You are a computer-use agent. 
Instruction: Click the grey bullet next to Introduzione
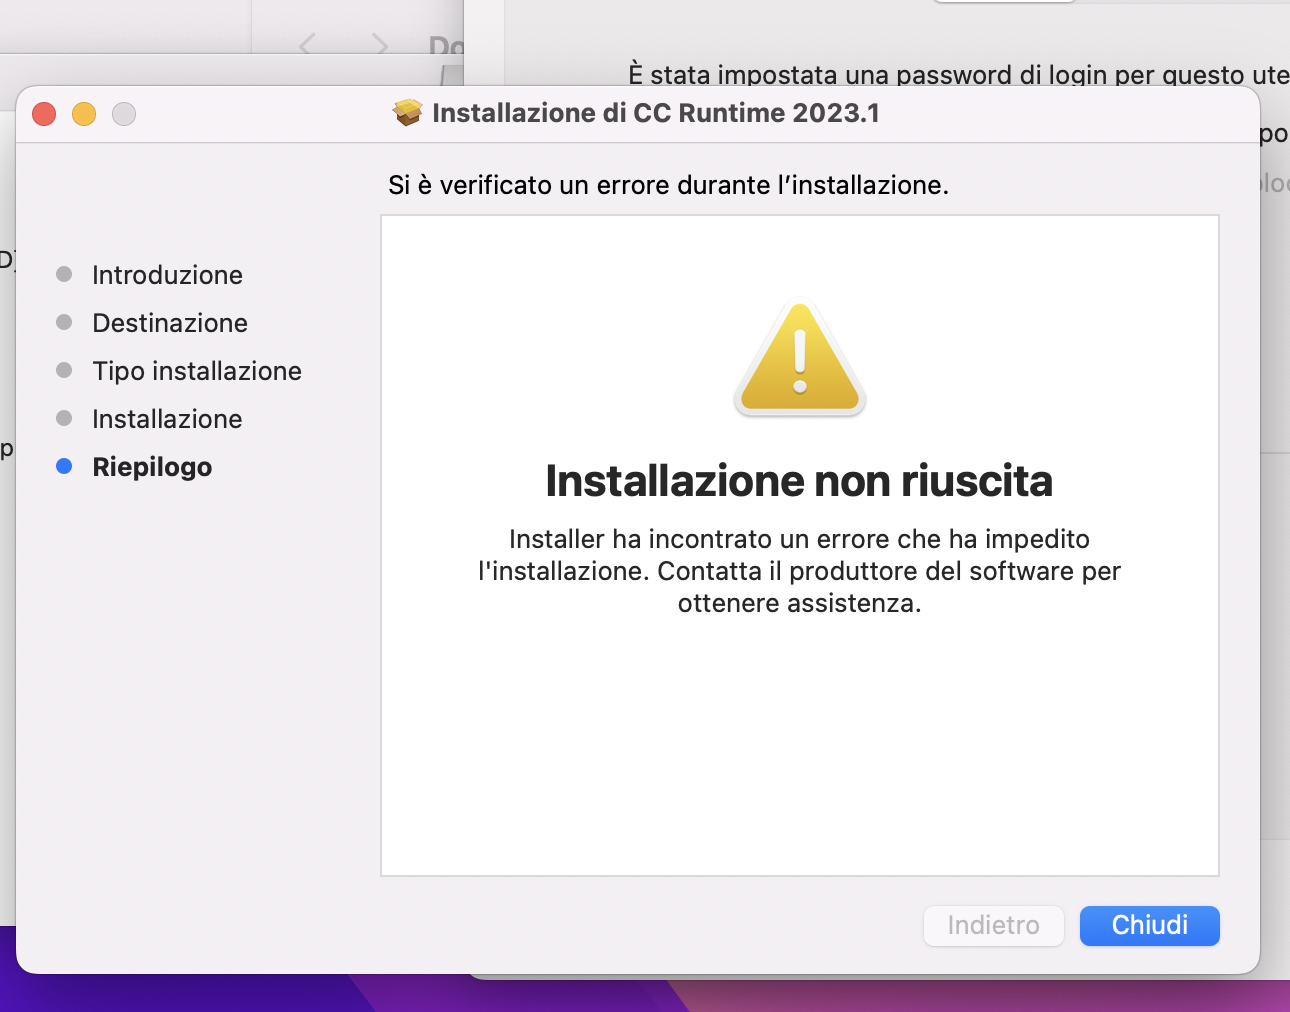point(64,274)
